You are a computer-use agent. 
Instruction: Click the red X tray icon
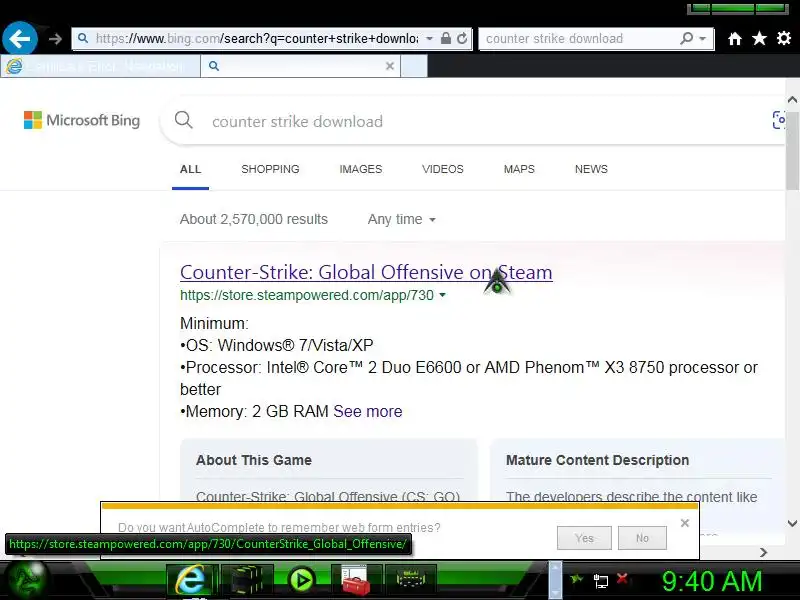(x=622, y=579)
